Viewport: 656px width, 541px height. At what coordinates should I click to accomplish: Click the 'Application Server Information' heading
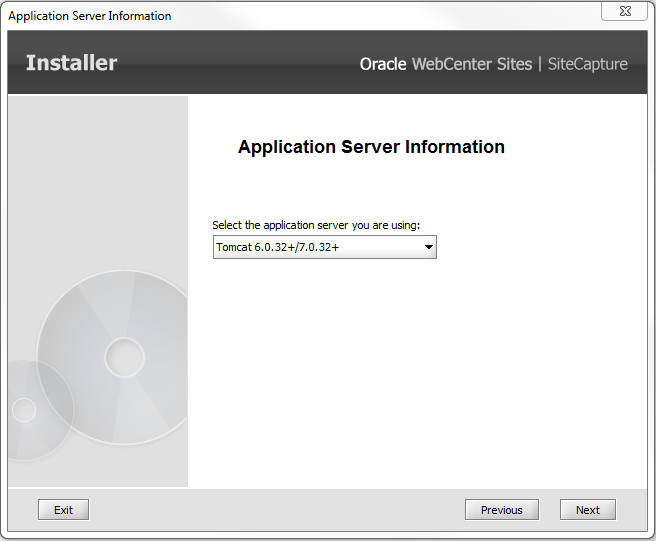point(371,147)
